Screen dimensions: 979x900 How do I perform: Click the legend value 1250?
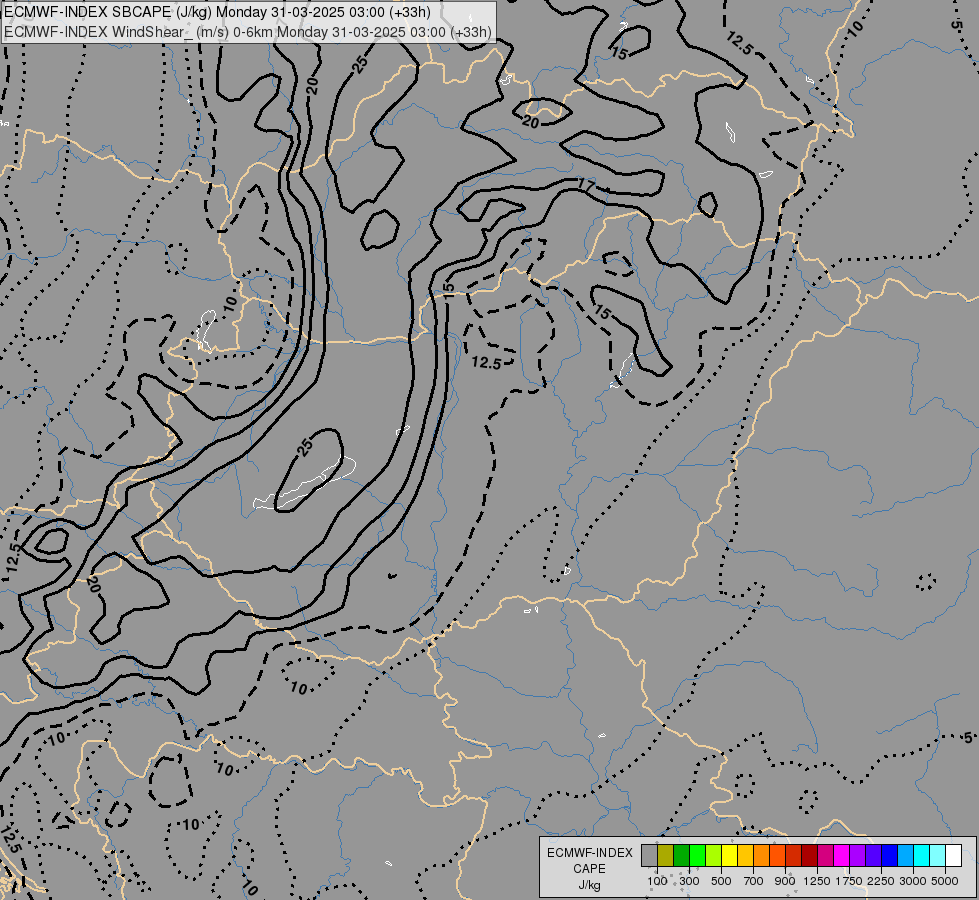817,881
